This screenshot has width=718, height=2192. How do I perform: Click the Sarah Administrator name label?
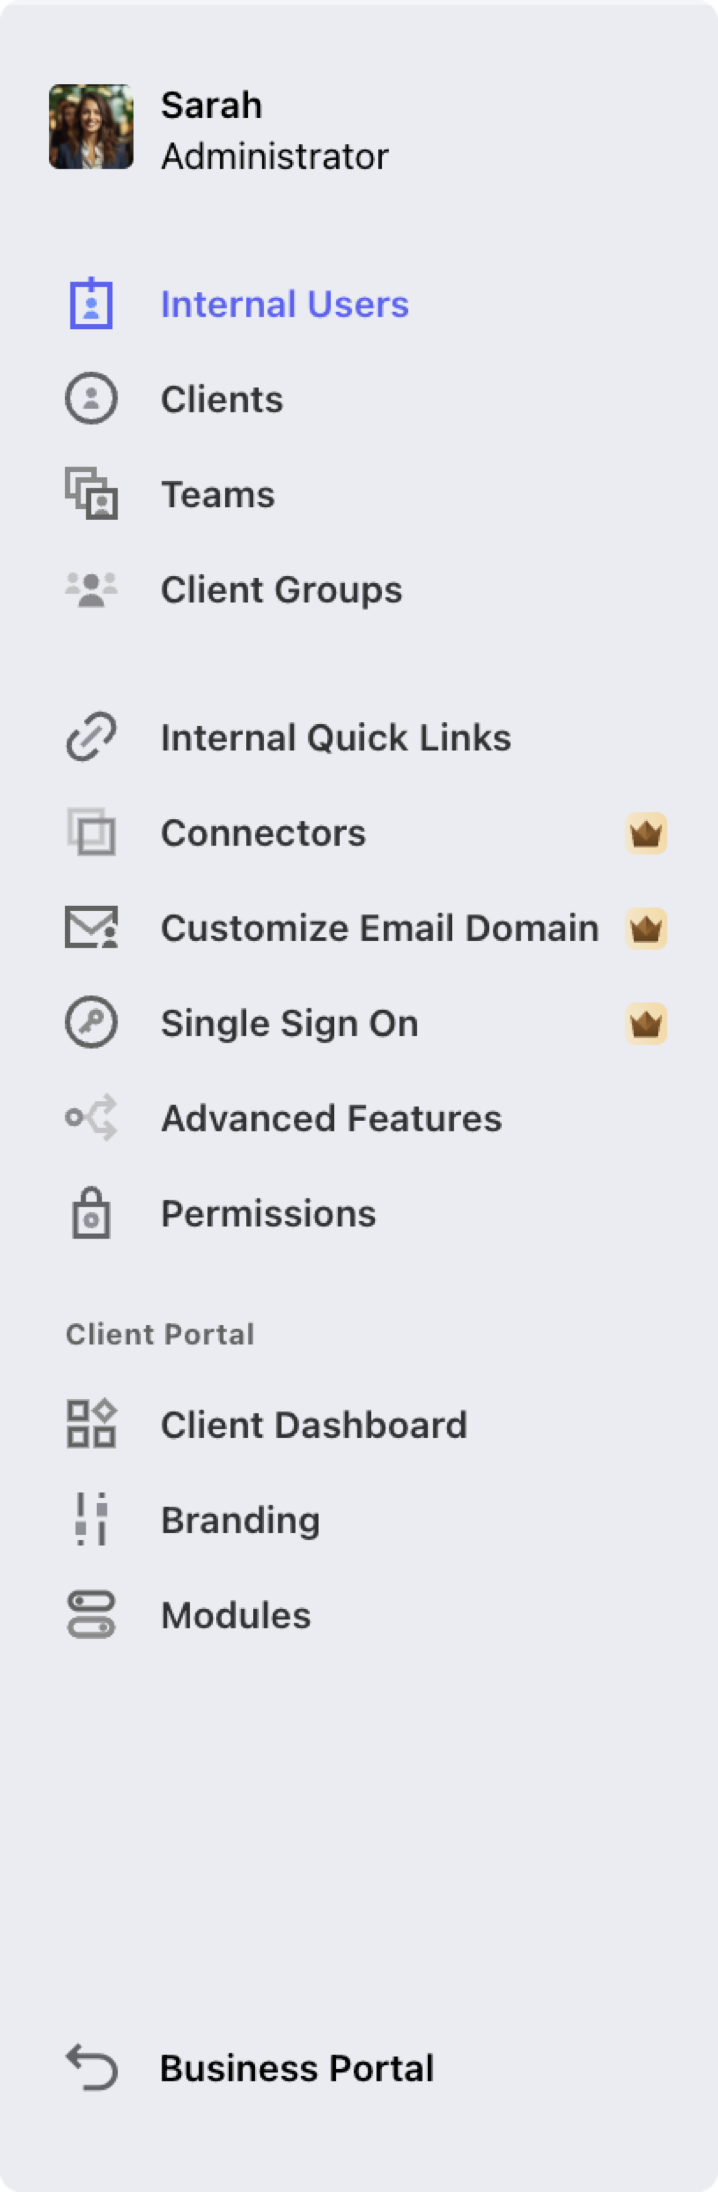[x=274, y=130]
